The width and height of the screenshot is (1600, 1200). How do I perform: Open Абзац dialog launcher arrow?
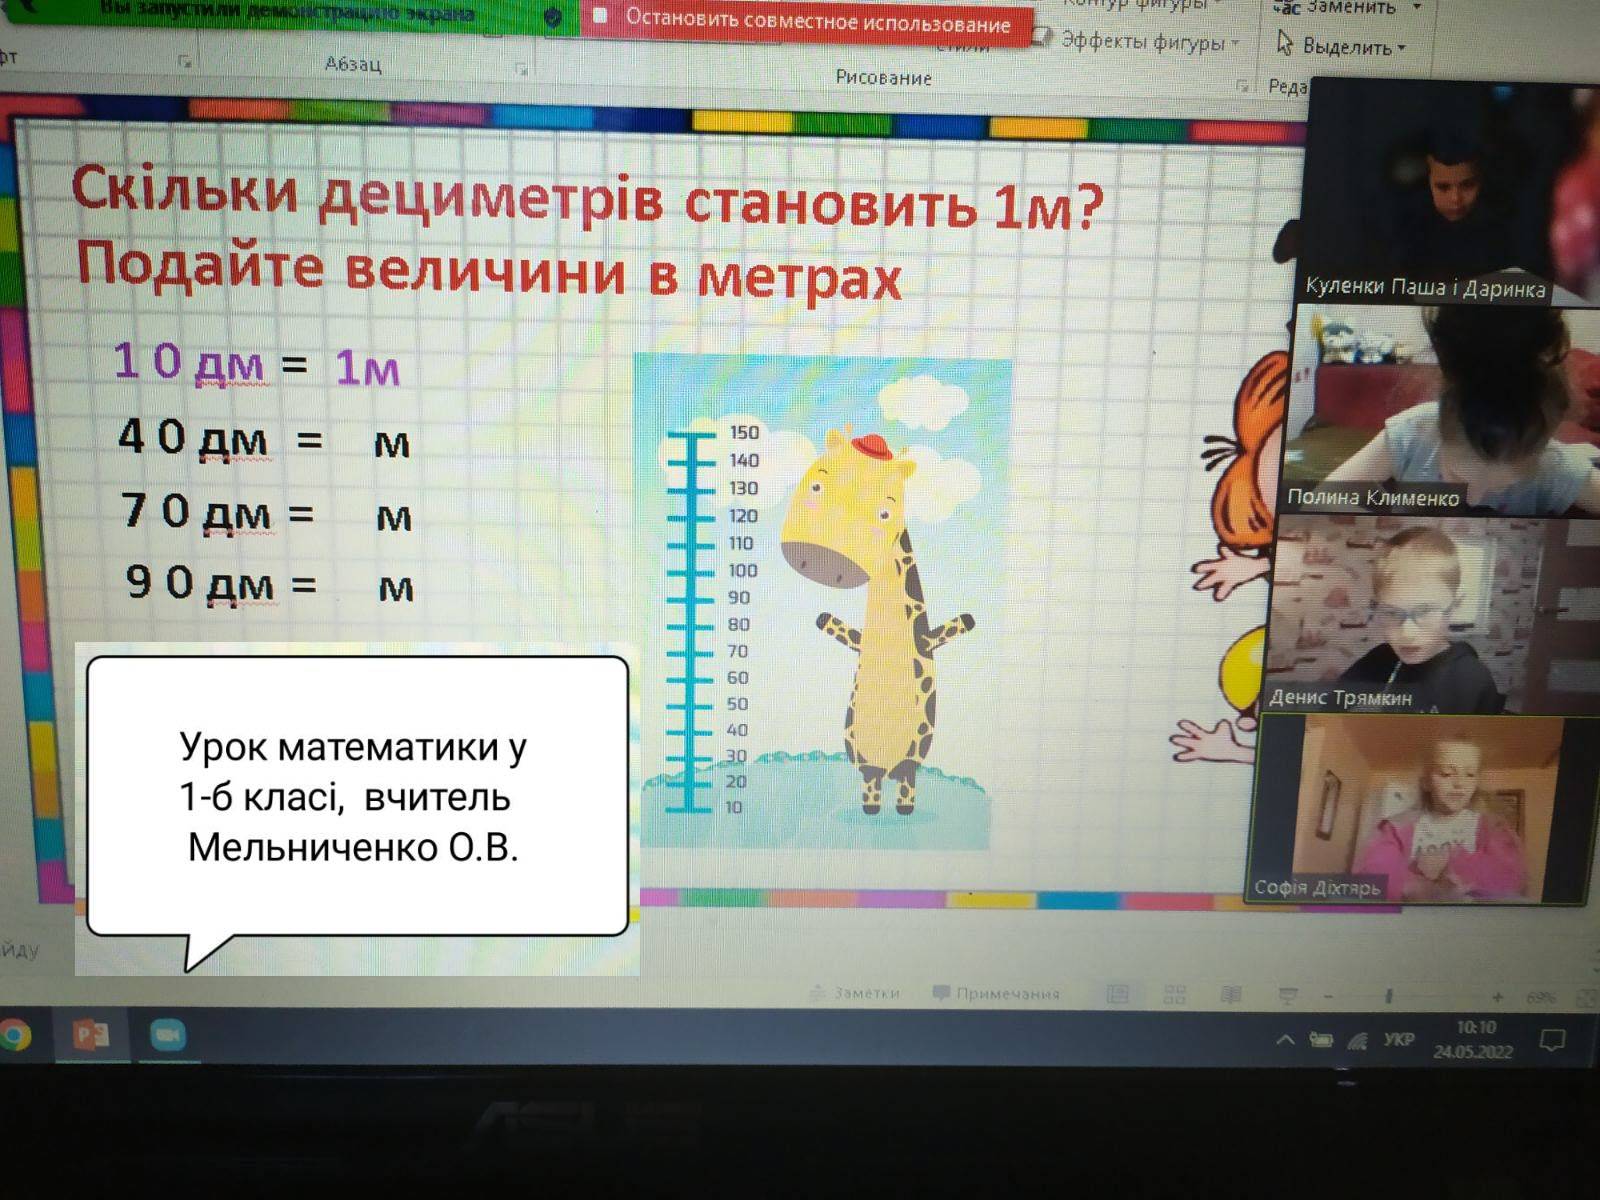(521, 68)
